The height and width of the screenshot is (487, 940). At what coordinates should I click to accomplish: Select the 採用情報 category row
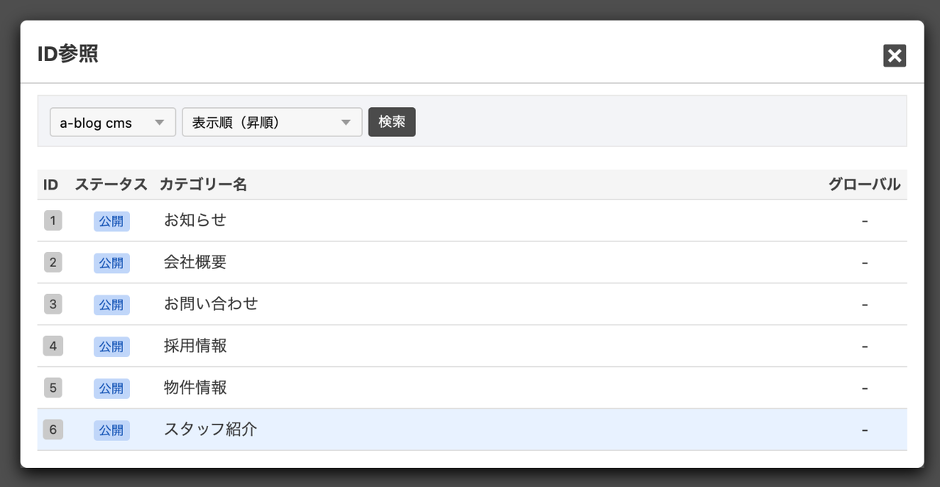coord(195,346)
